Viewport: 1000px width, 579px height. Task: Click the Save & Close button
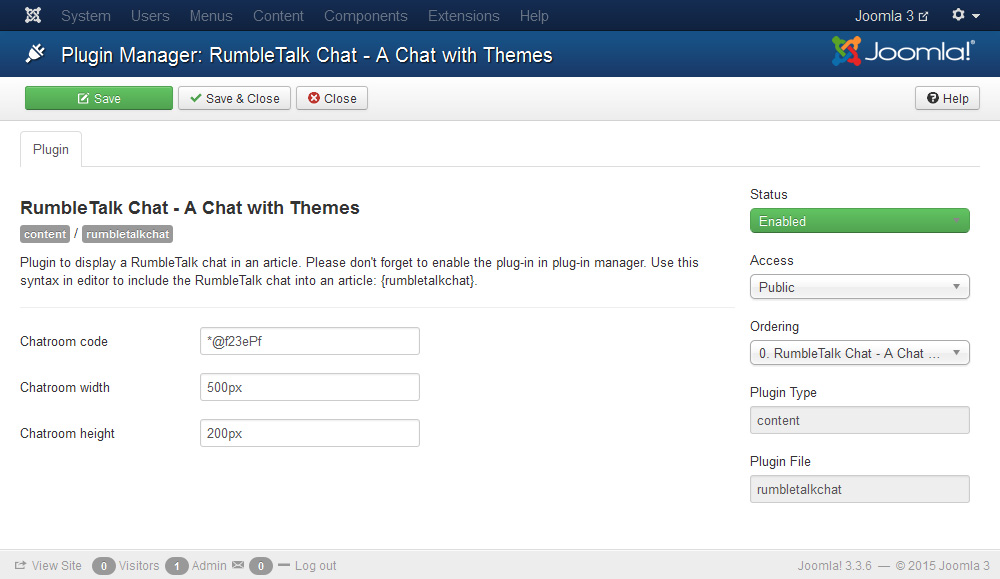[234, 98]
